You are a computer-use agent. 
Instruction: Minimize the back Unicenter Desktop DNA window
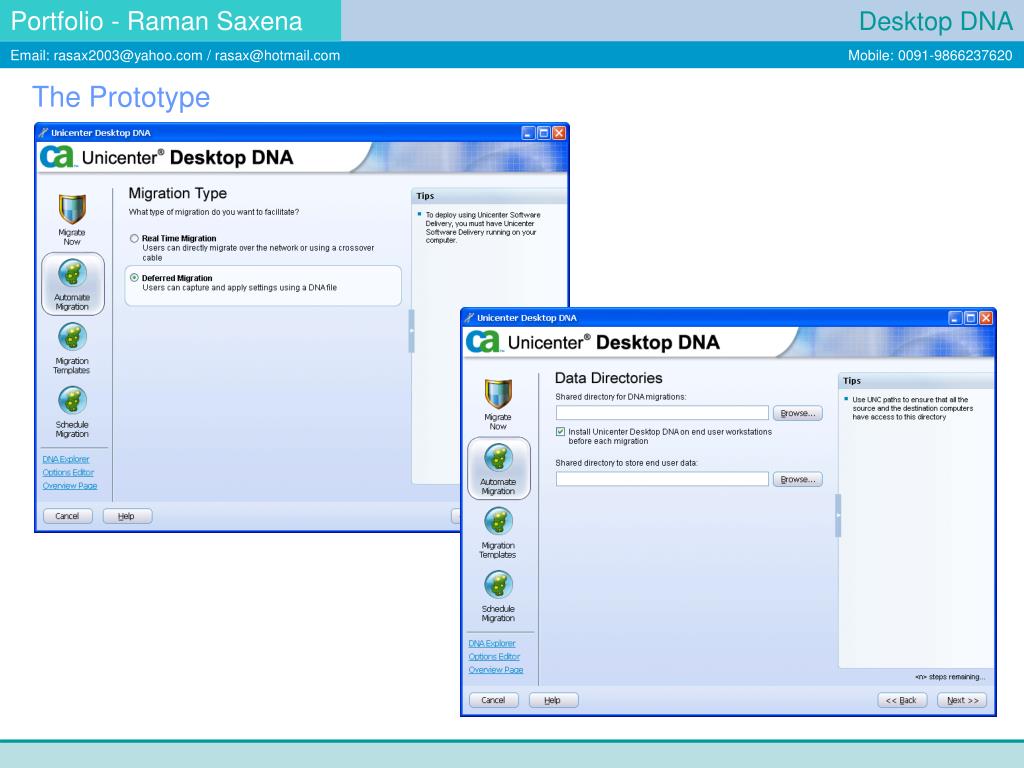(x=529, y=133)
